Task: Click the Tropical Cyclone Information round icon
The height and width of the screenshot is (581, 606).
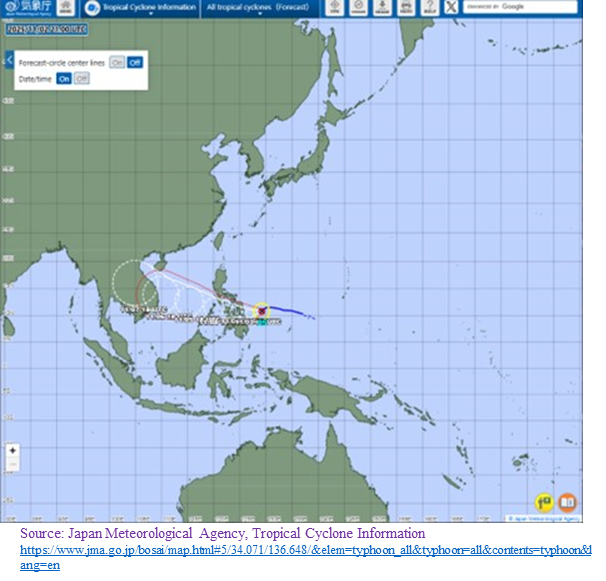Action: coord(92,8)
